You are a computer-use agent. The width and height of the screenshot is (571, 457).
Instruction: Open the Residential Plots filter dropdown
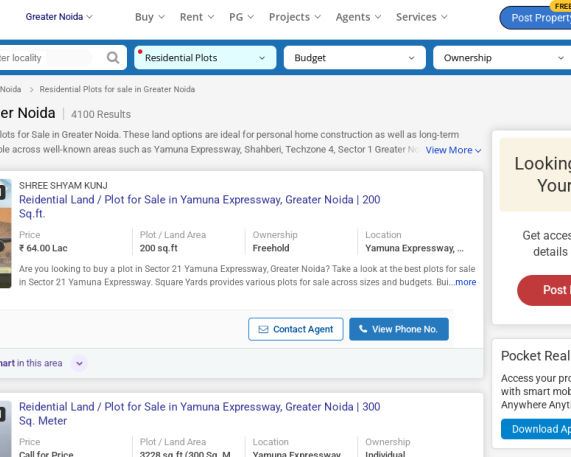pyautogui.click(x=205, y=58)
